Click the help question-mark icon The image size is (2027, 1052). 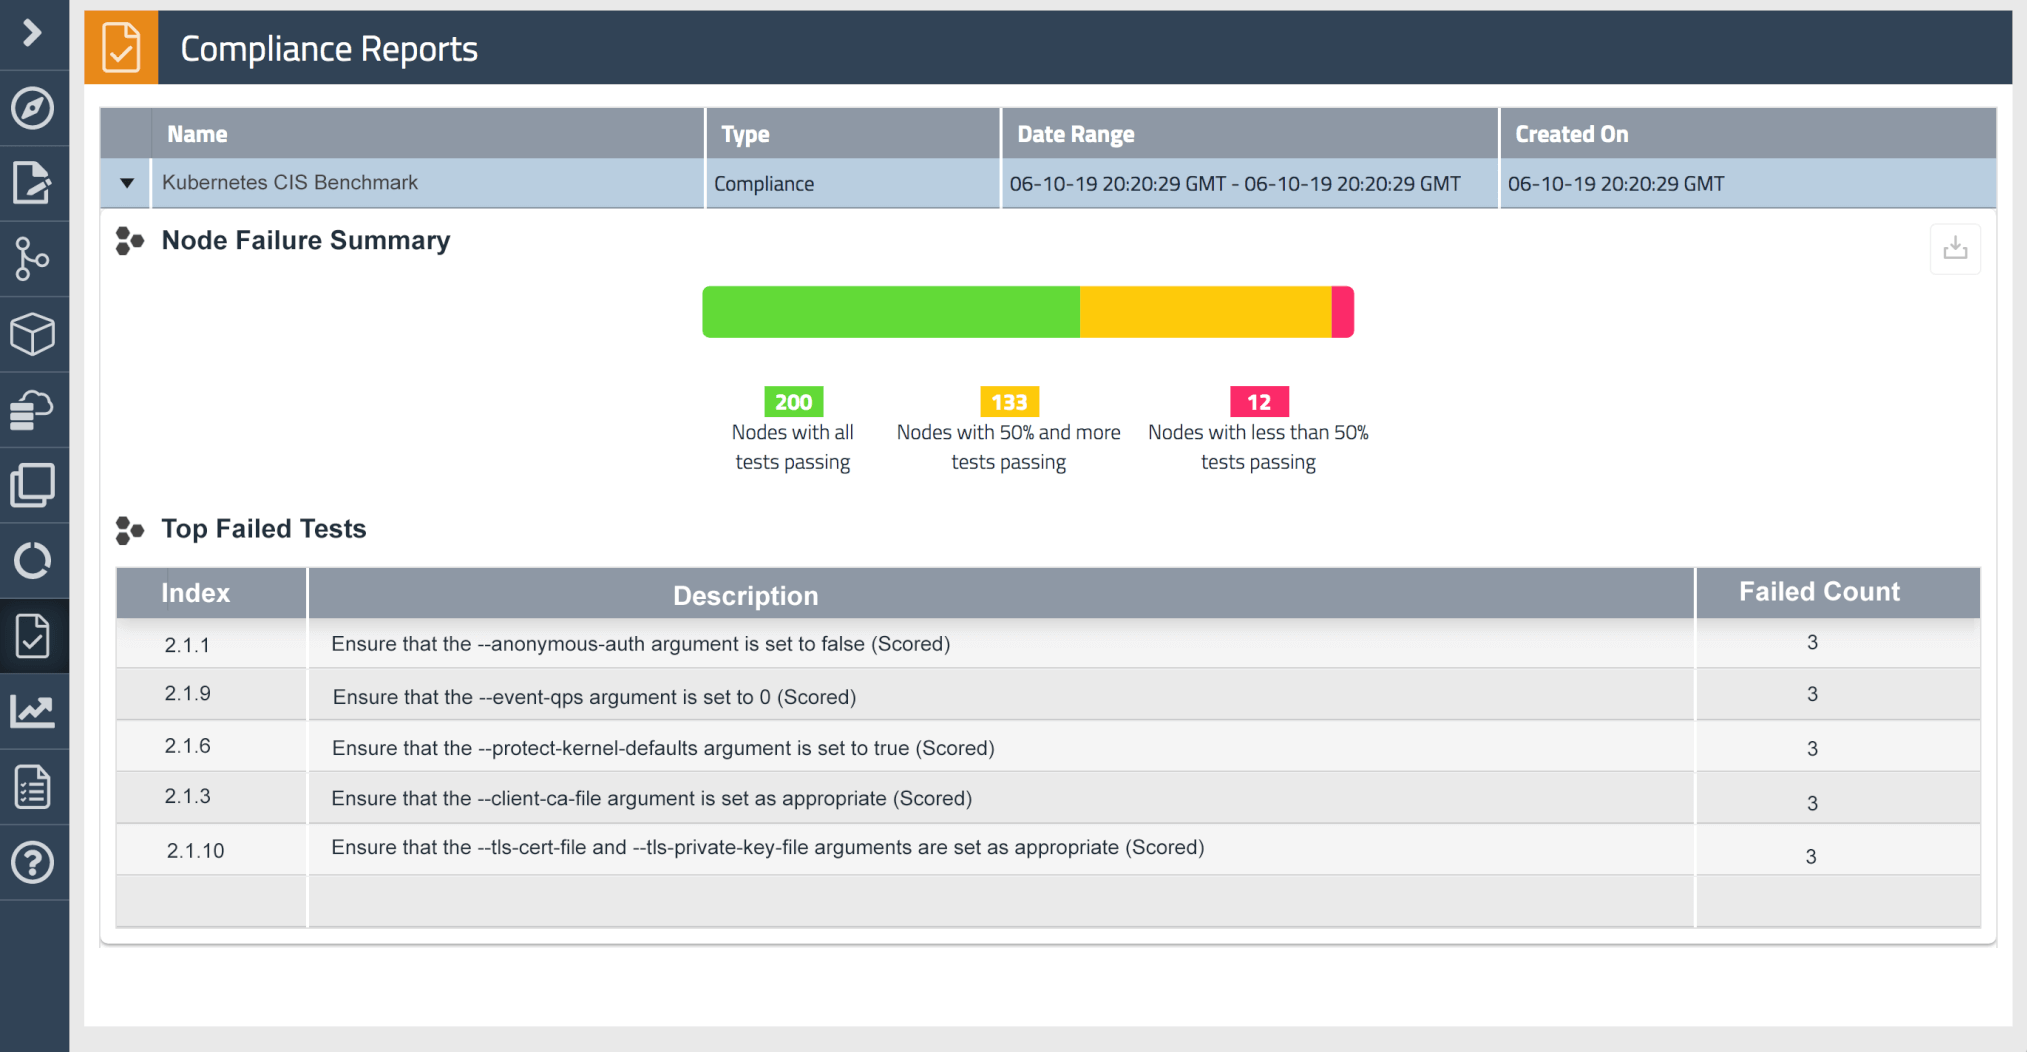coord(34,862)
